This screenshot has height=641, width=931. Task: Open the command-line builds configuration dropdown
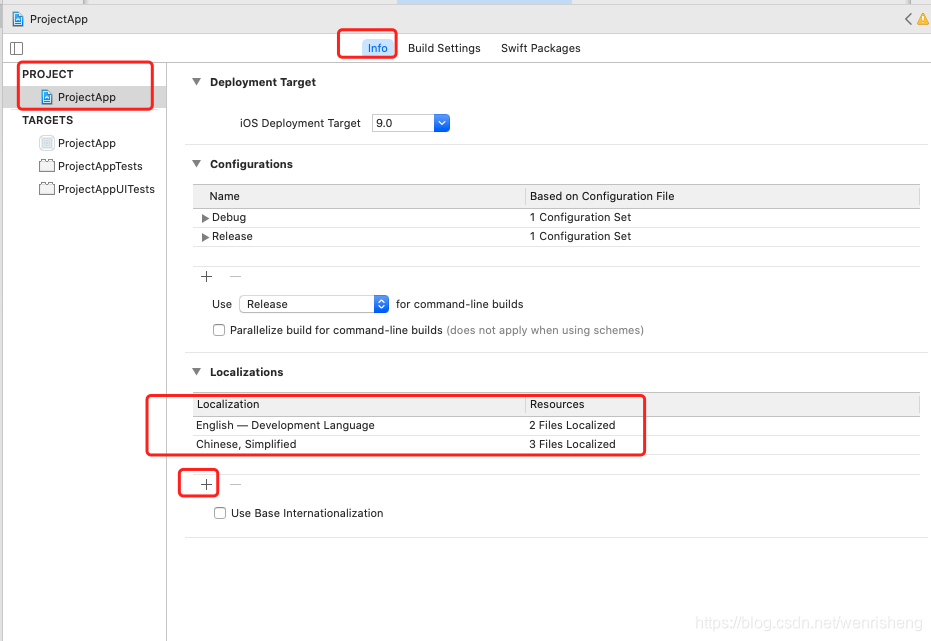point(314,304)
